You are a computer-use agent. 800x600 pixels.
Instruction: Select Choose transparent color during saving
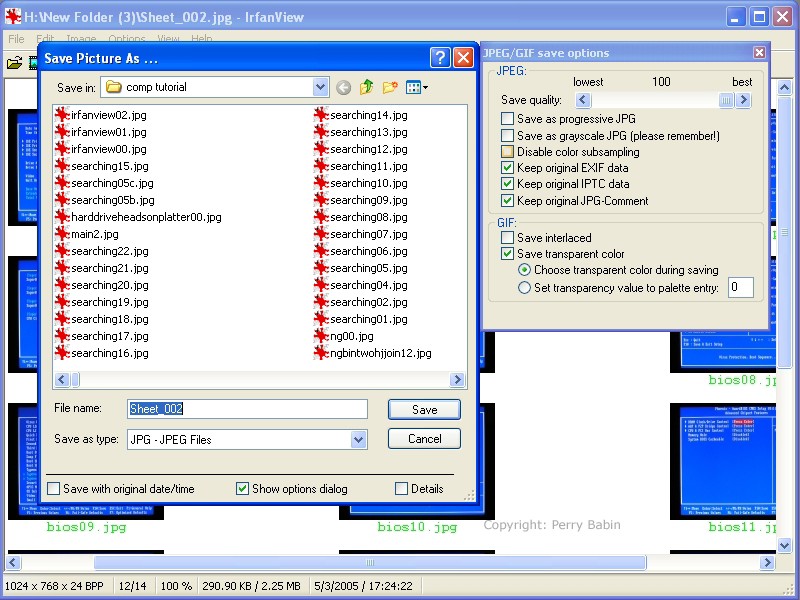524,270
